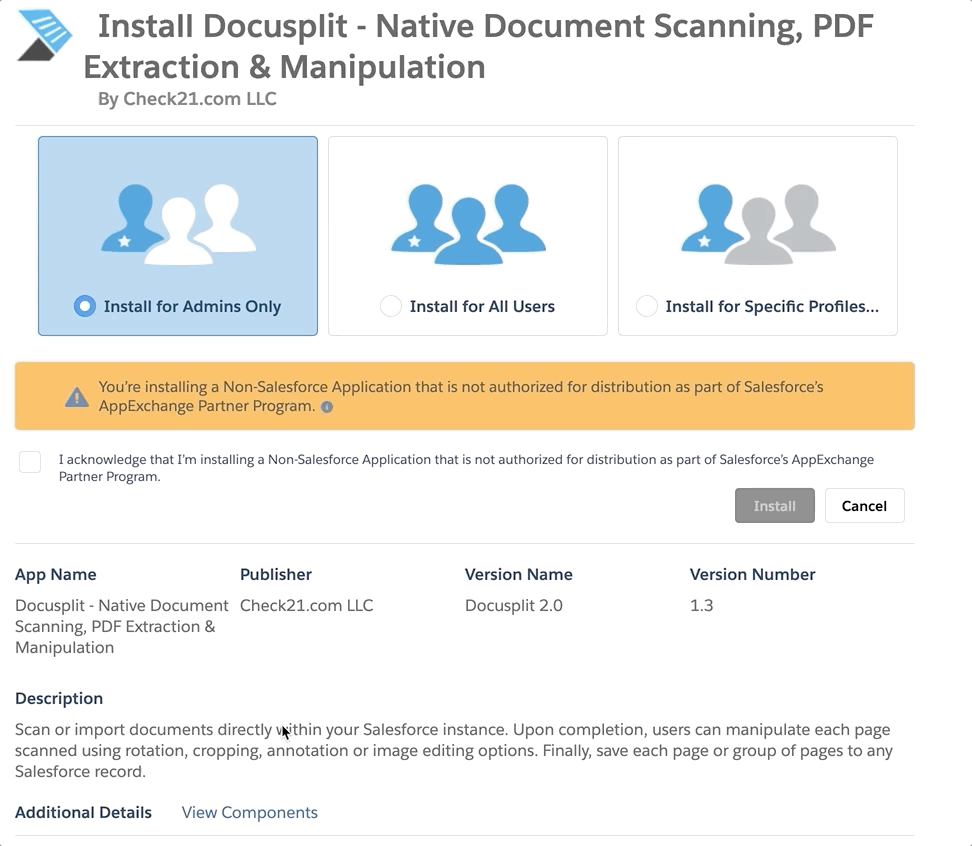Click the version number value 1.3
Viewport: 972px width, 846px height.
(702, 606)
